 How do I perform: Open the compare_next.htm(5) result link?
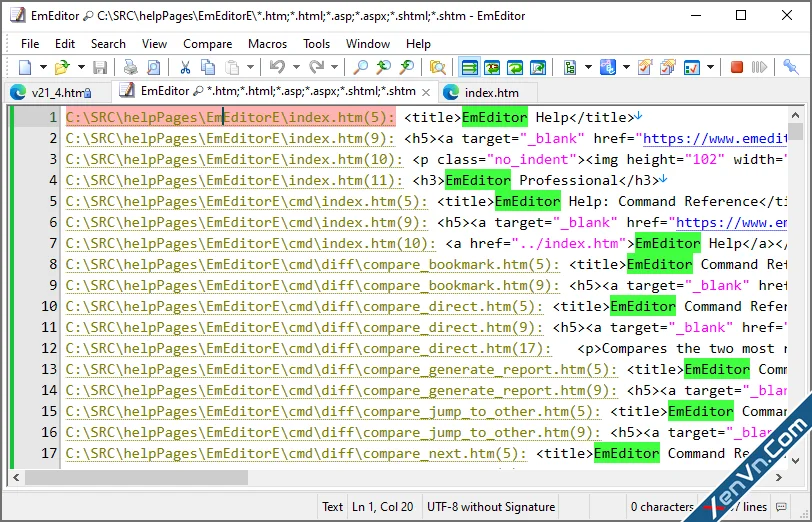point(295,454)
